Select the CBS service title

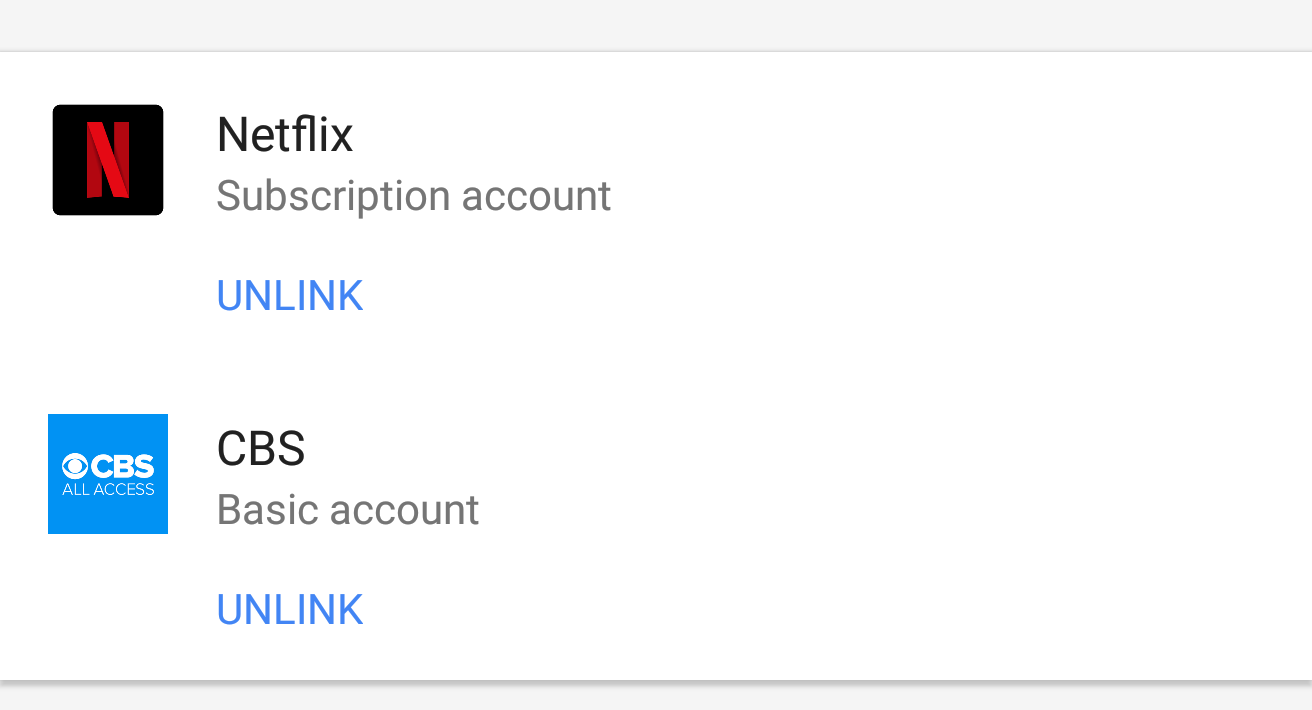pos(261,449)
